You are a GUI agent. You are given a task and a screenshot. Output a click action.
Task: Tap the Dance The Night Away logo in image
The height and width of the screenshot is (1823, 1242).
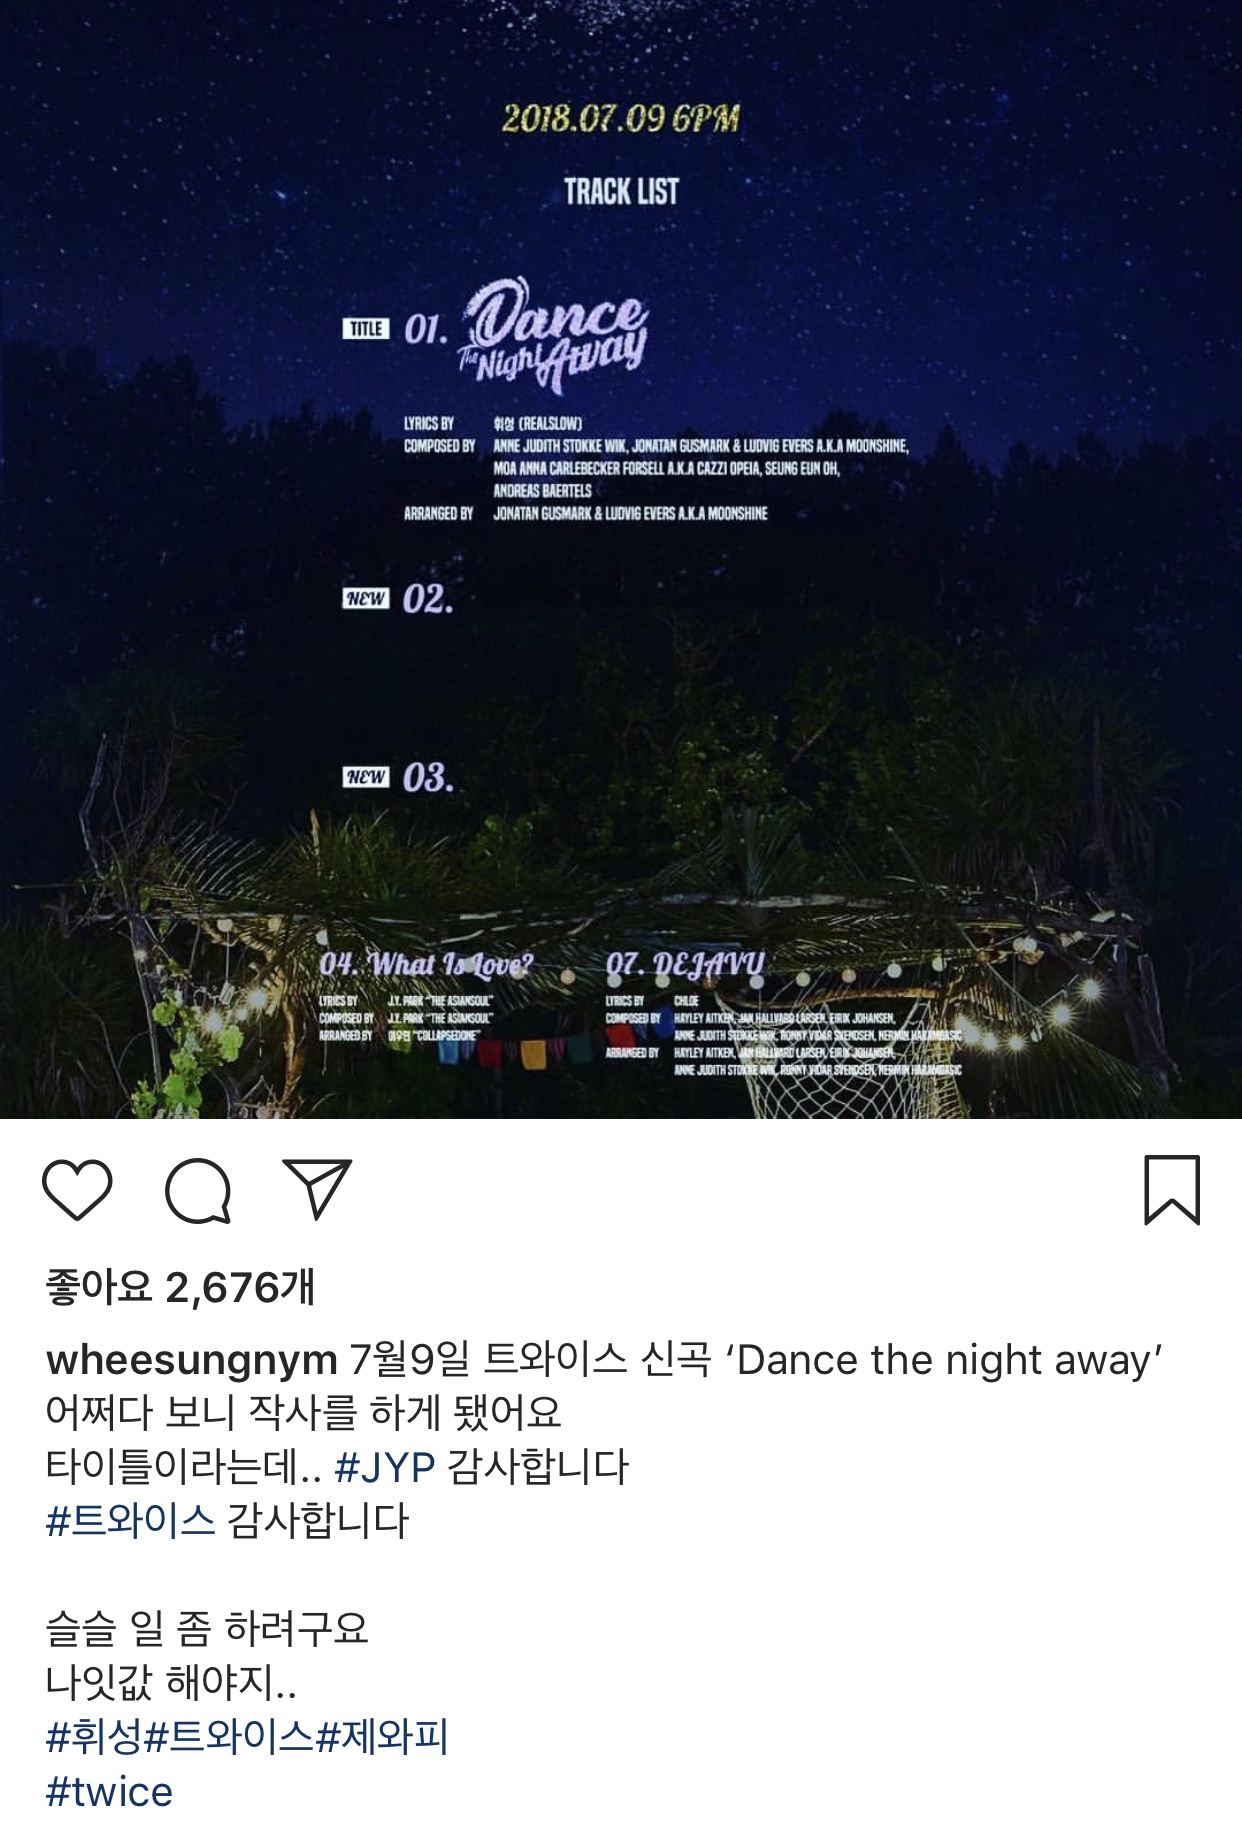coord(553,335)
